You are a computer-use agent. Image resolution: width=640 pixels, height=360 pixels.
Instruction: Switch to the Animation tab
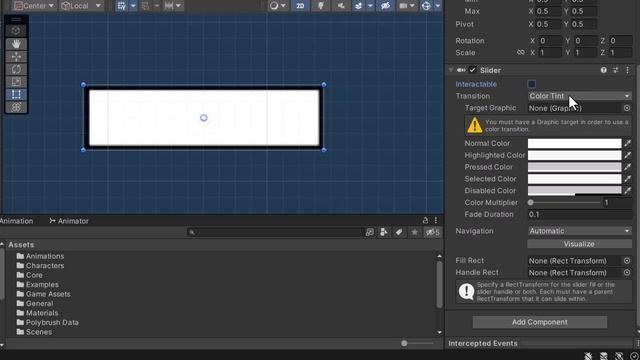click(x=16, y=221)
